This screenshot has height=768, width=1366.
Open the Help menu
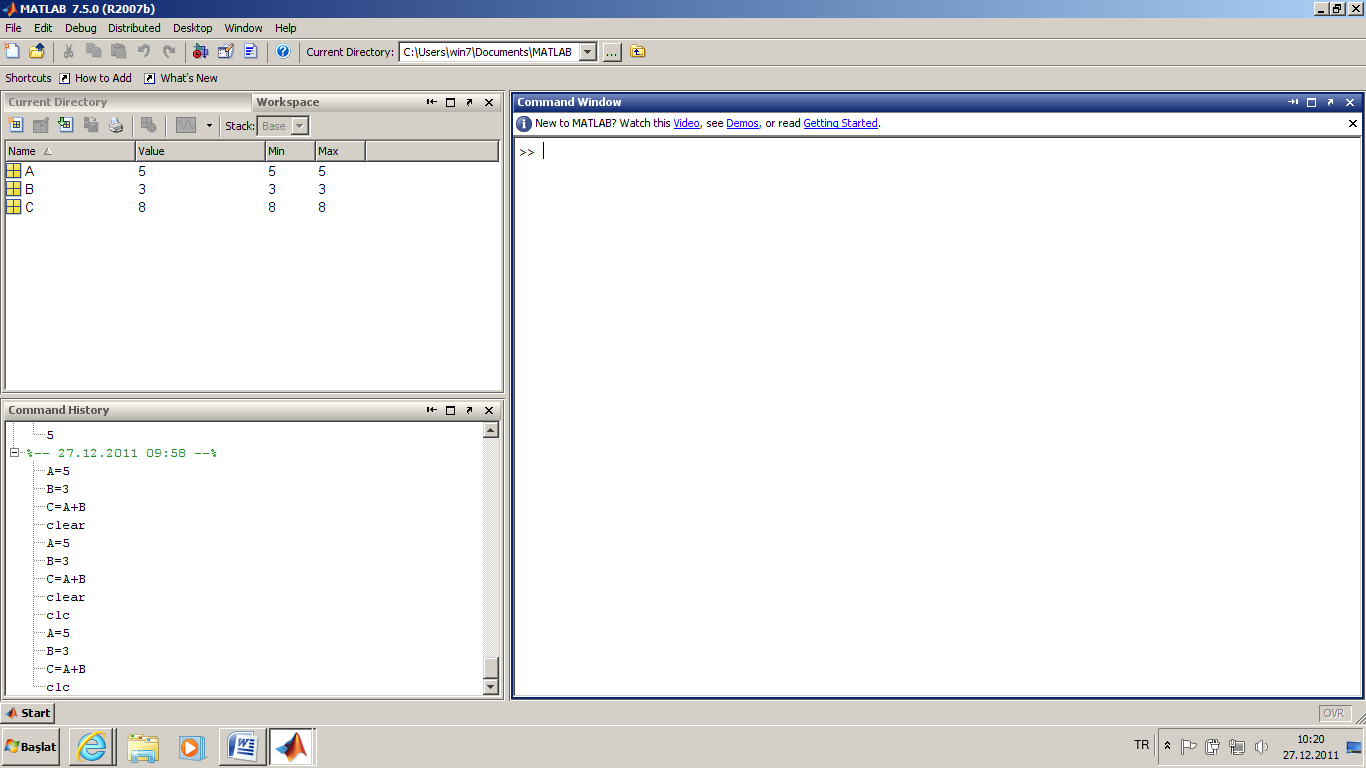click(x=286, y=28)
